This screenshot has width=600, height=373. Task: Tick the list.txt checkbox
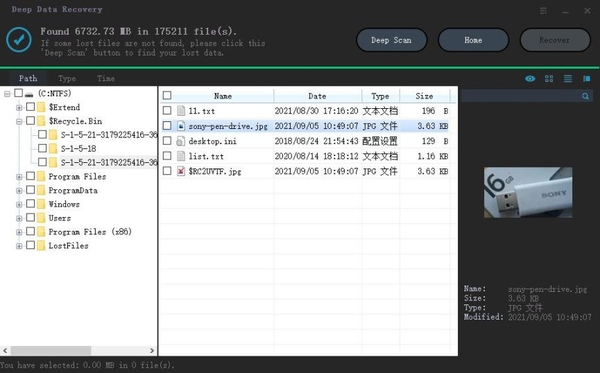click(167, 156)
